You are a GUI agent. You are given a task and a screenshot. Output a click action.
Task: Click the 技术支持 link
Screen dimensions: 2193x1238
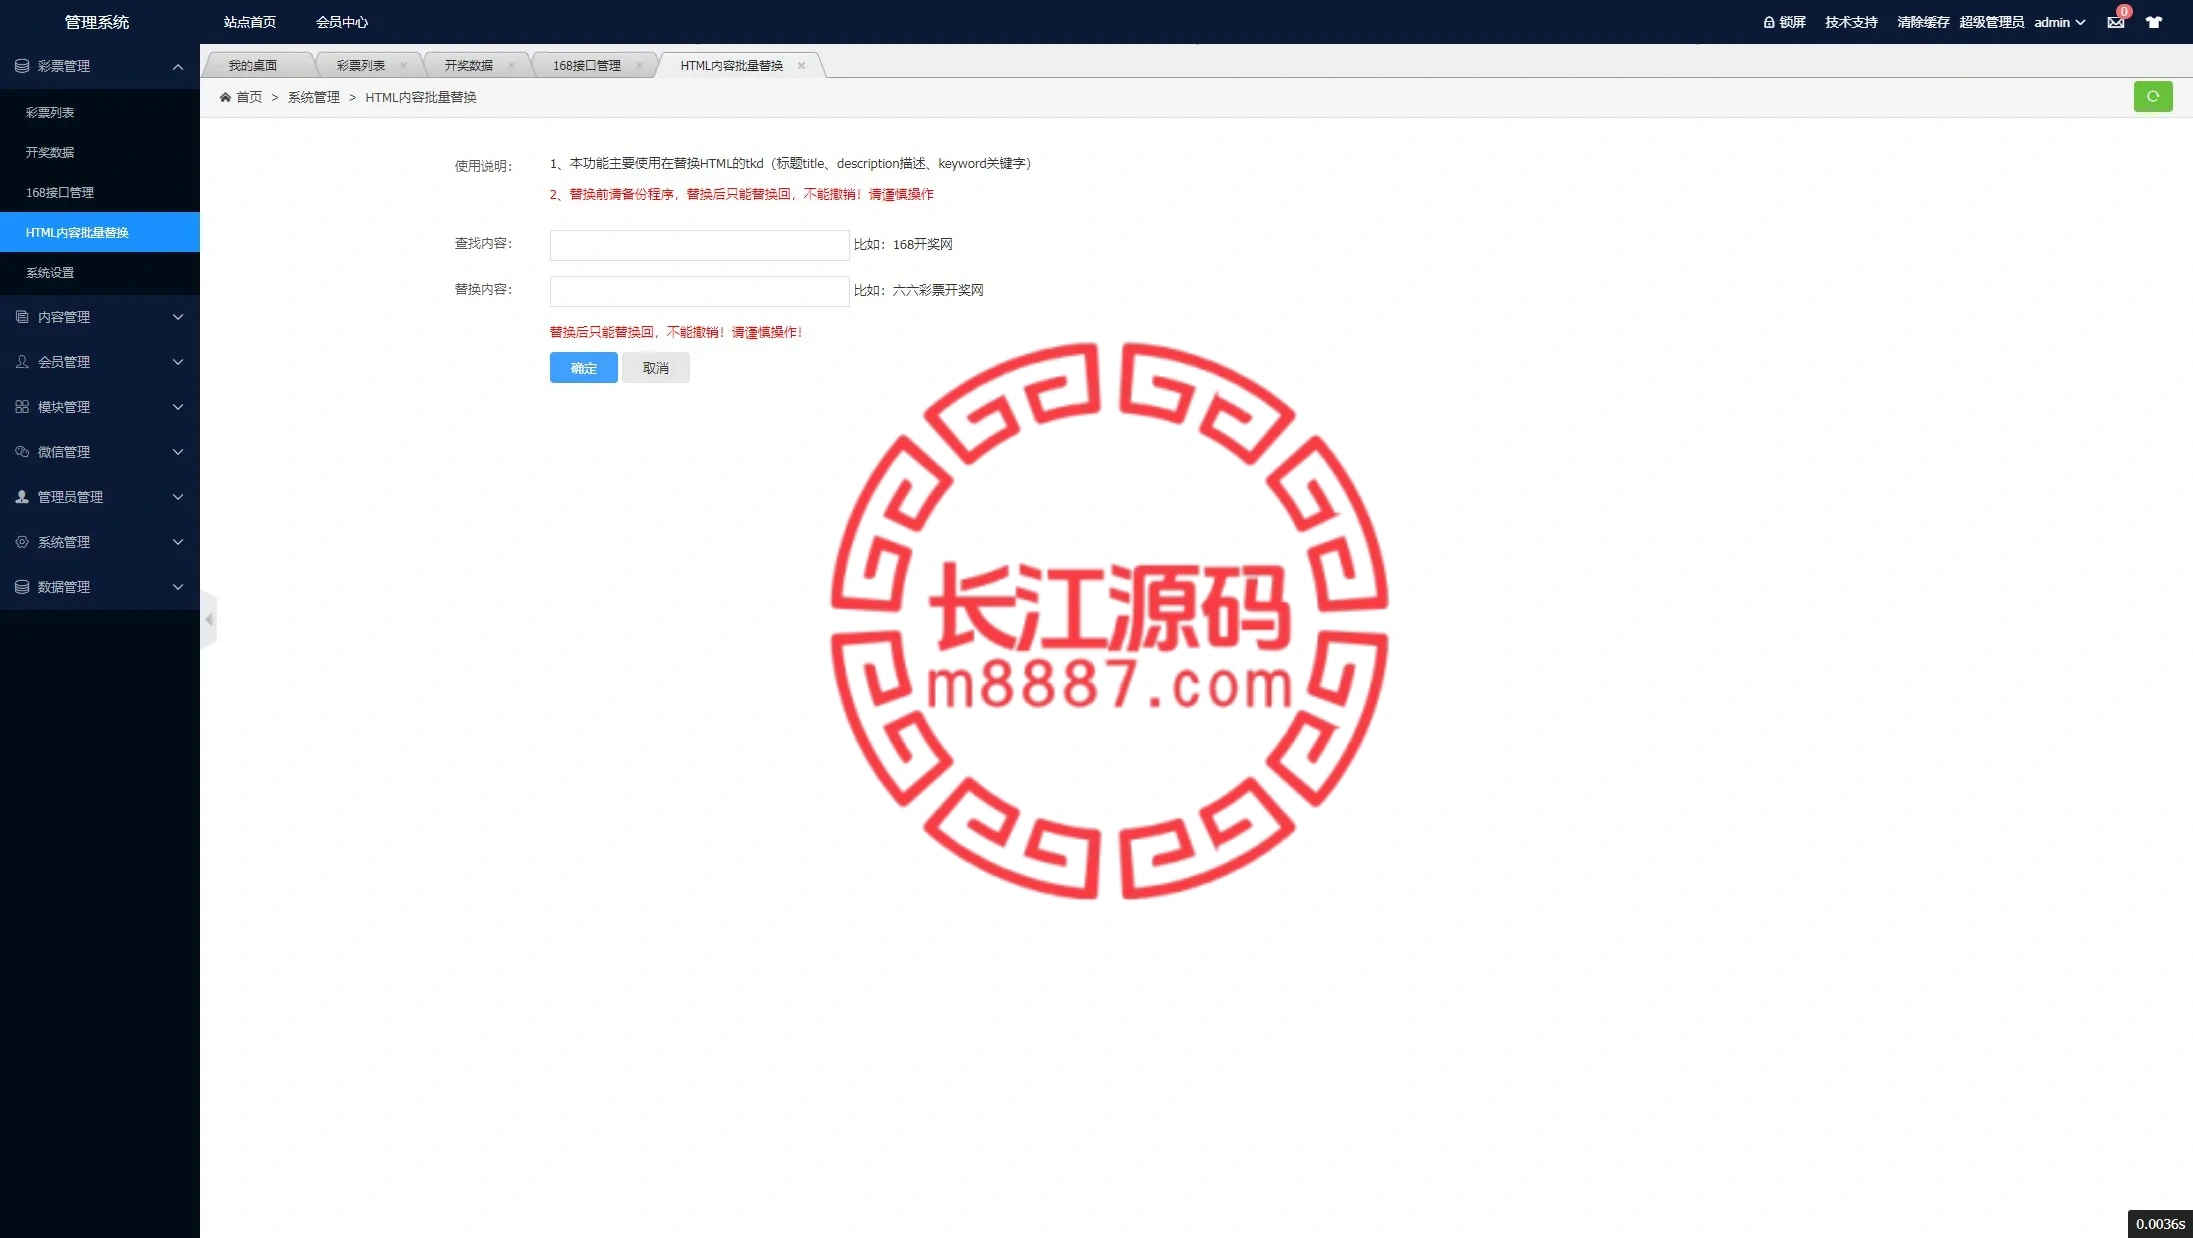[x=1851, y=22]
